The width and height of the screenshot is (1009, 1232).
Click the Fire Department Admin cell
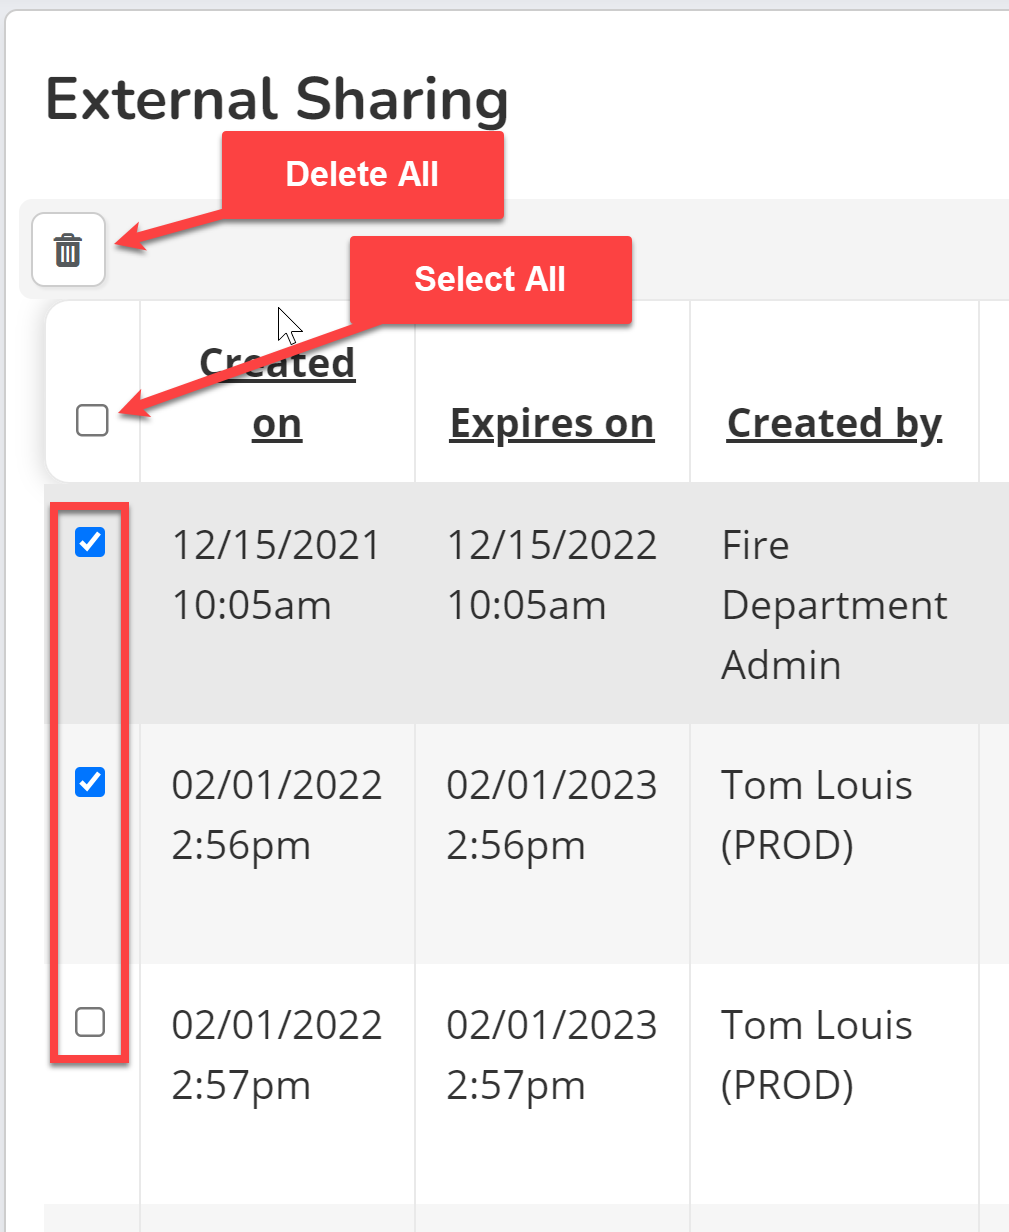834,605
